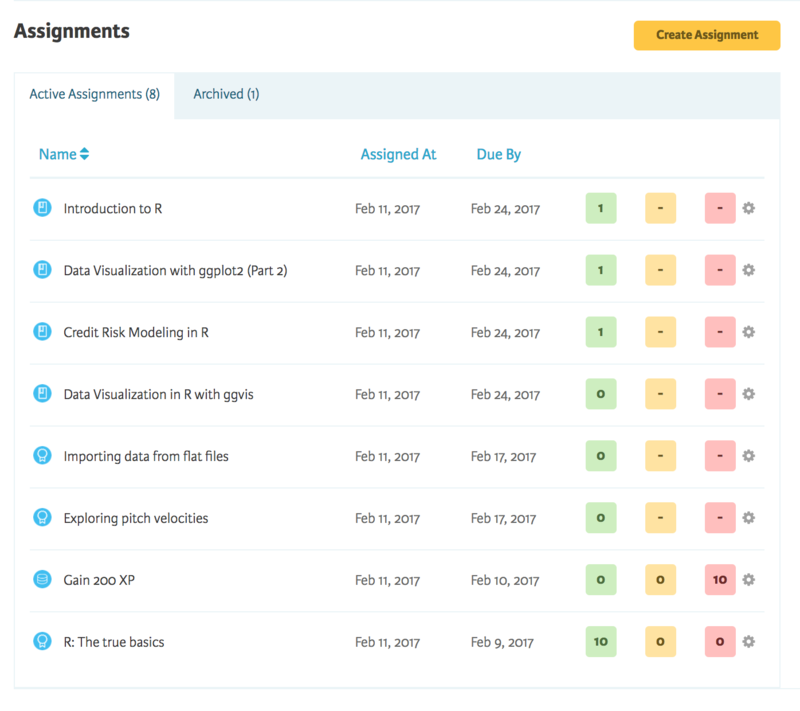Viewport: 800px width, 711px height.
Task: Click course icon beside Data Visualization with ggplot2
Action: pos(42,270)
